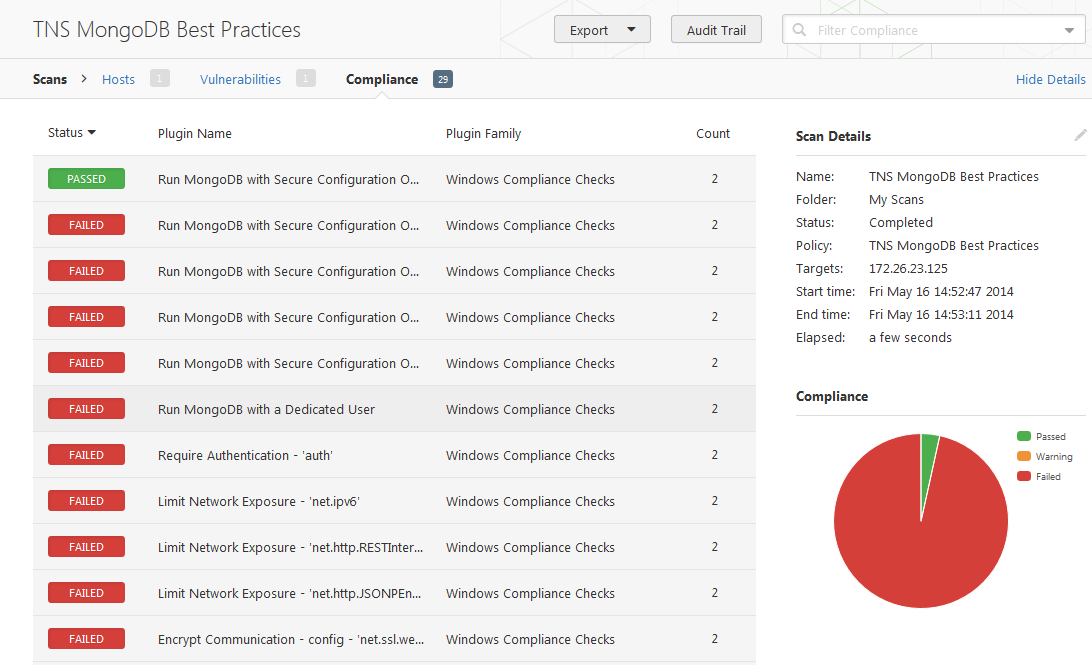Click the start time 'Fri May 16 14:52:47 2014'
Screen dimensions: 1092x665
click(941, 292)
